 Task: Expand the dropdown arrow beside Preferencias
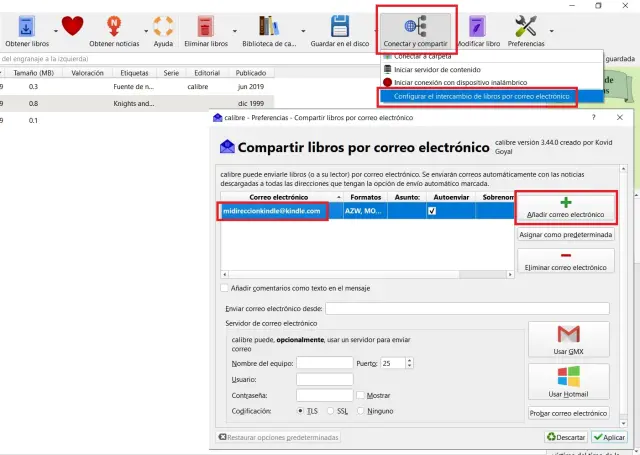[x=551, y=30]
